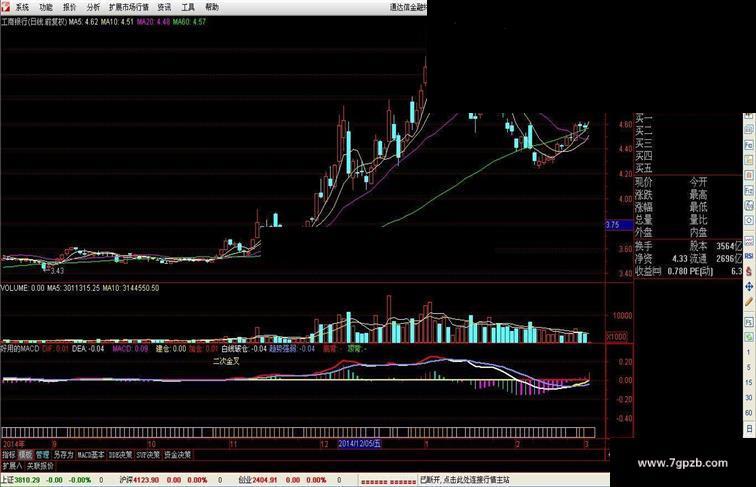Click the MA20 indicator label

(153, 22)
